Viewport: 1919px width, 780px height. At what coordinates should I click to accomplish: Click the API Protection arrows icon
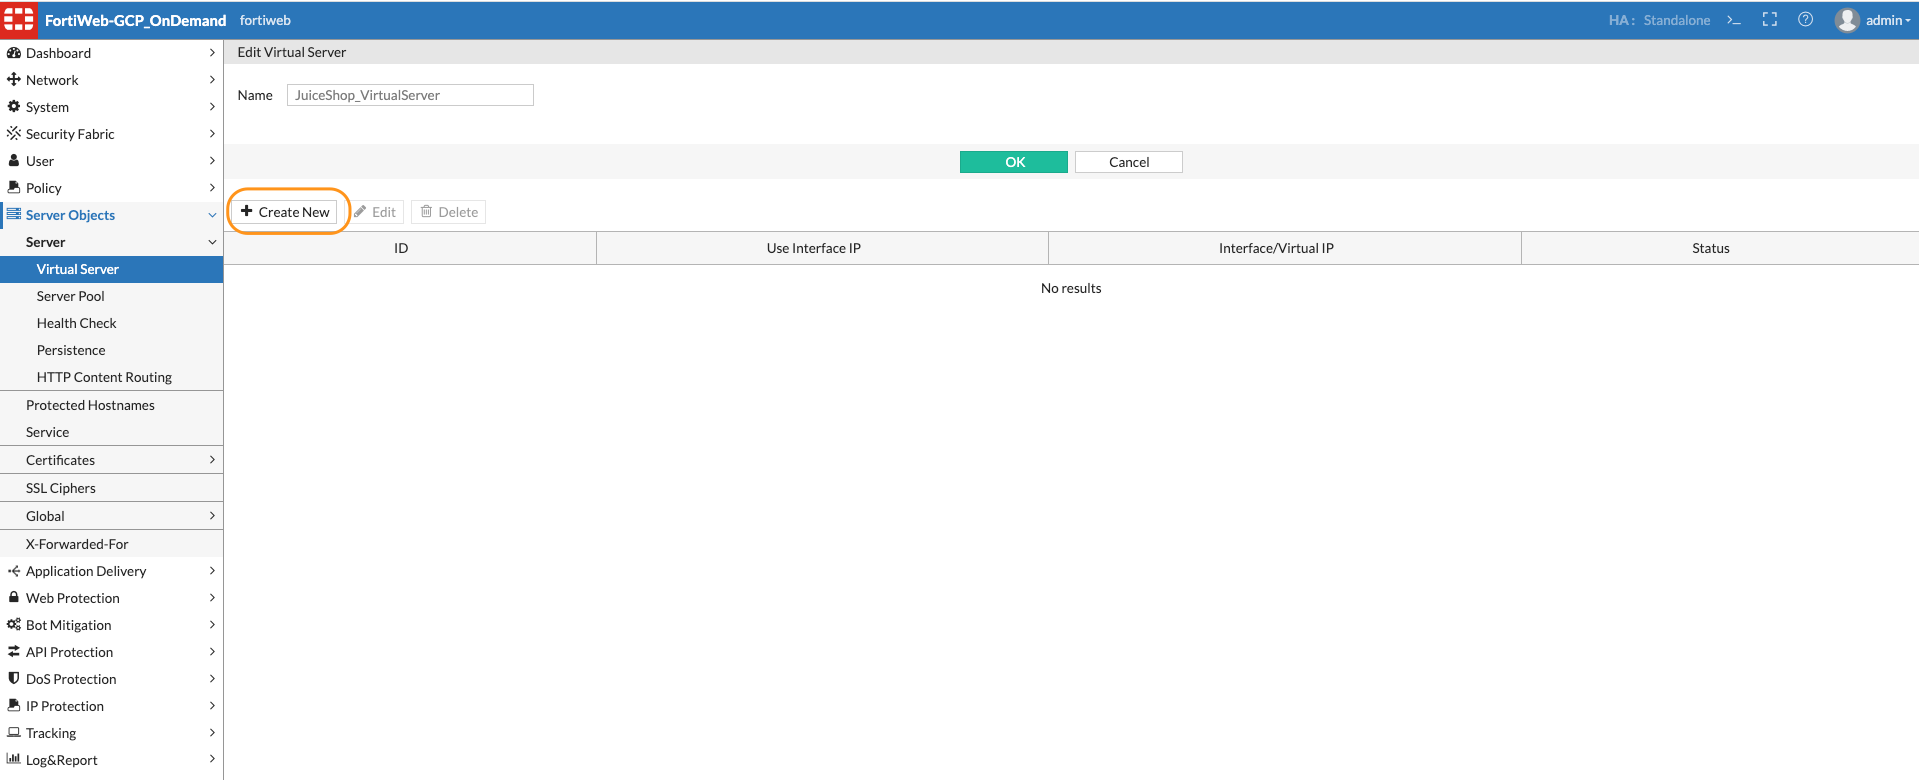point(14,651)
